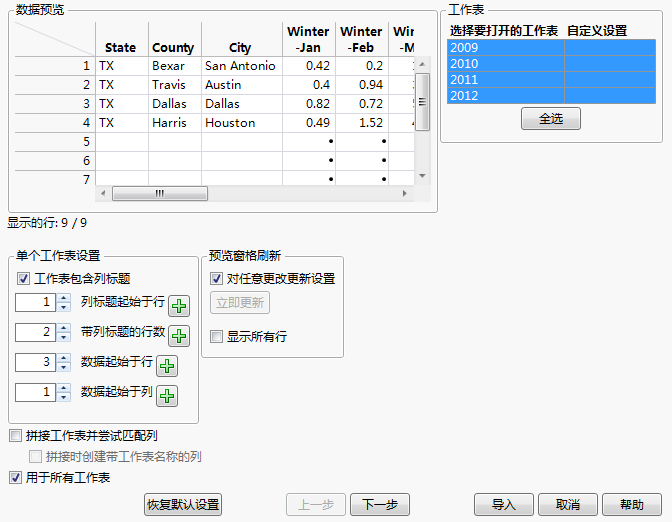Check 拼接时创建带工作表名称的列 option
The width and height of the screenshot is (672, 522).
coord(35,456)
